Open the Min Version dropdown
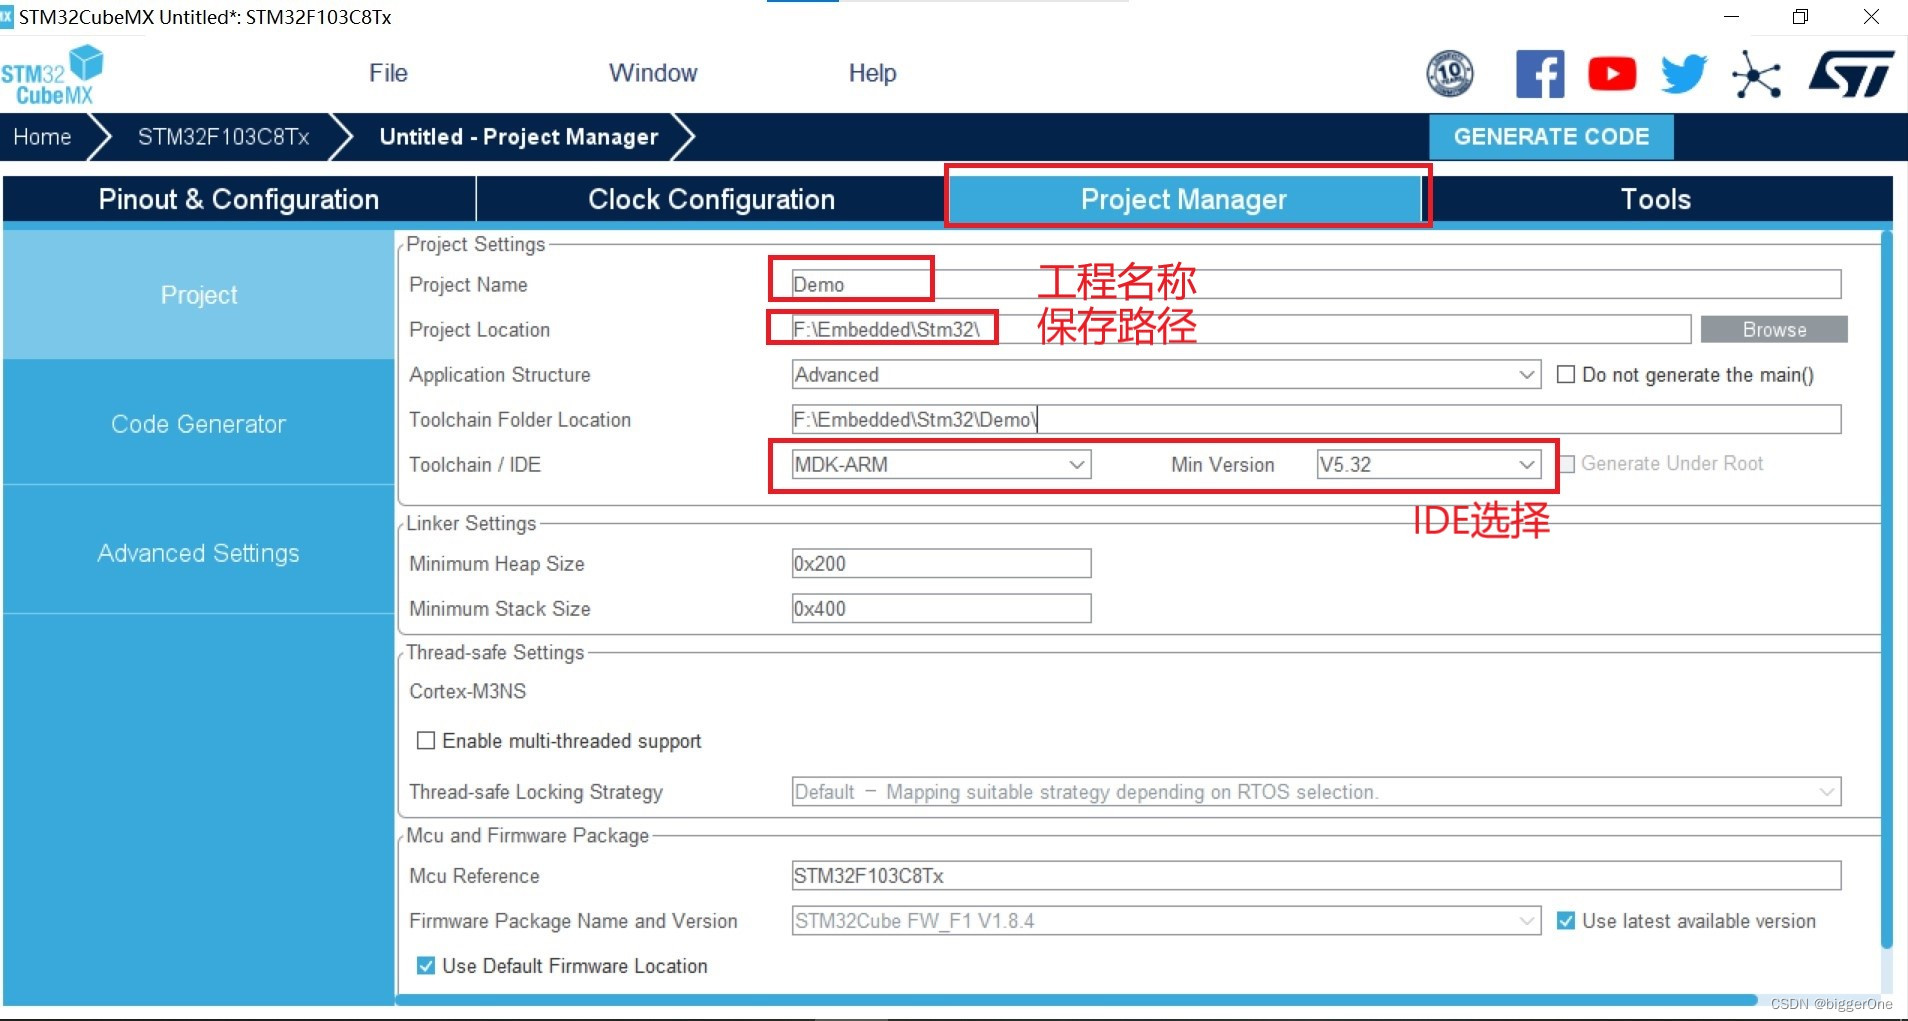 click(1428, 464)
